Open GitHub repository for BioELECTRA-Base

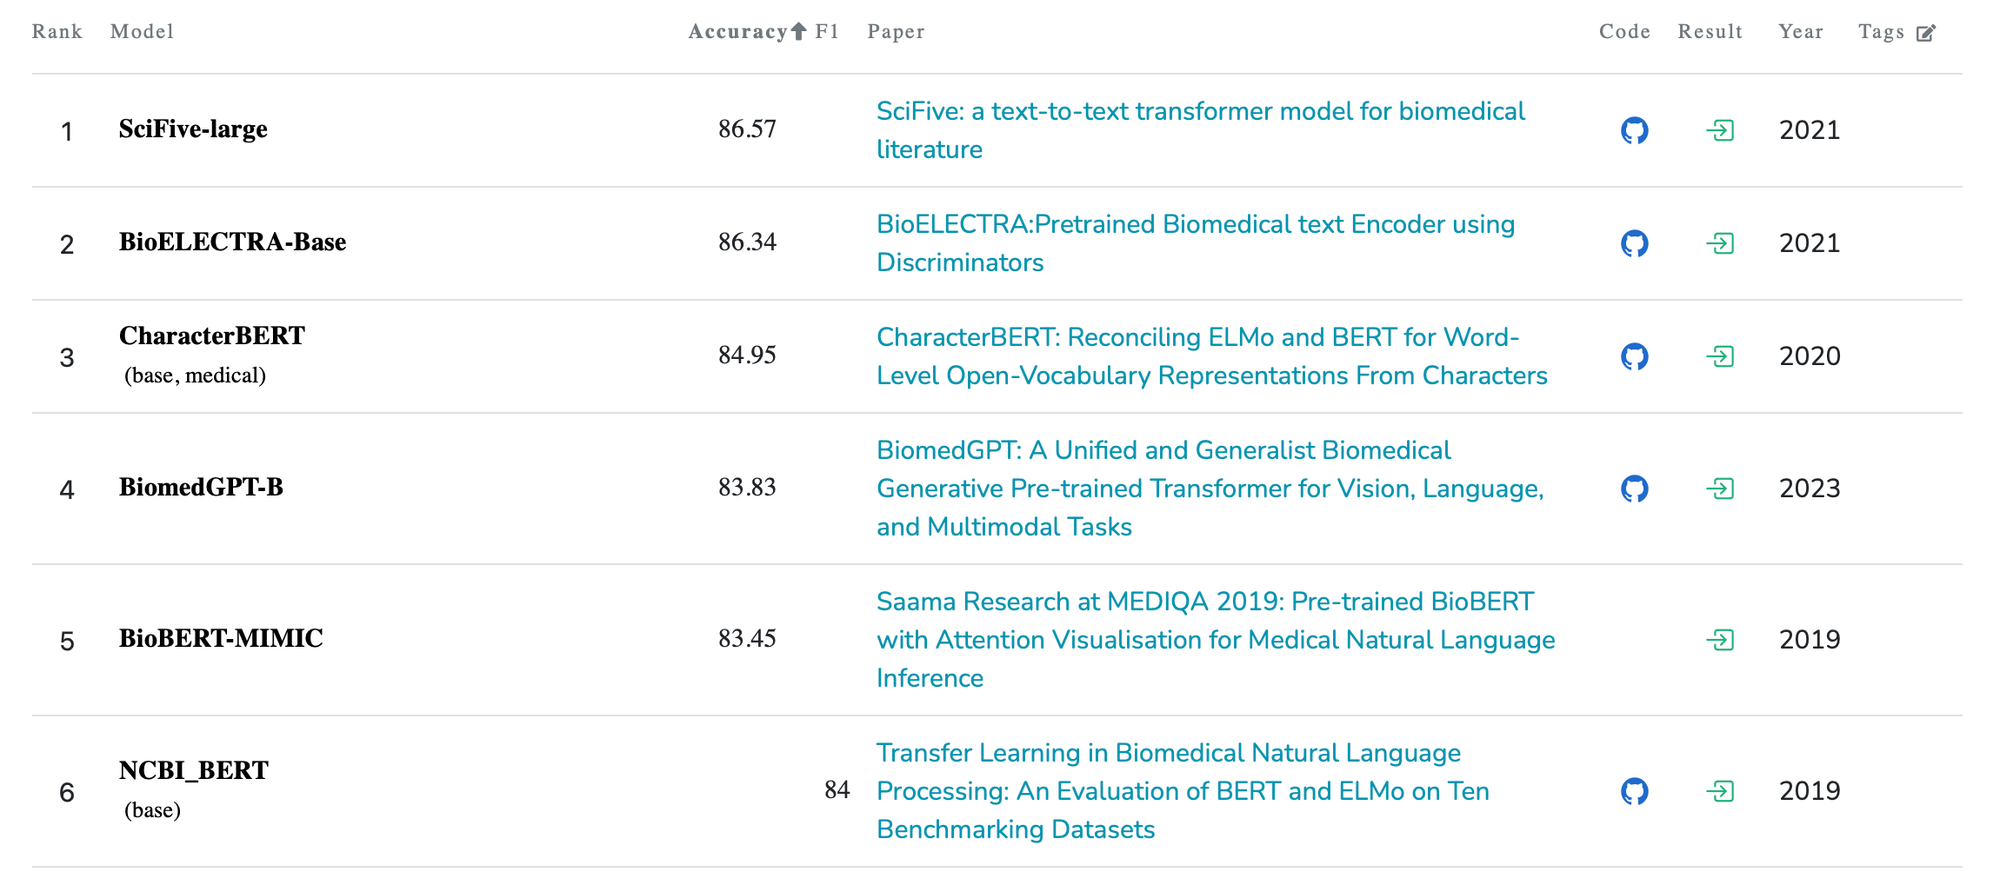[1634, 243]
